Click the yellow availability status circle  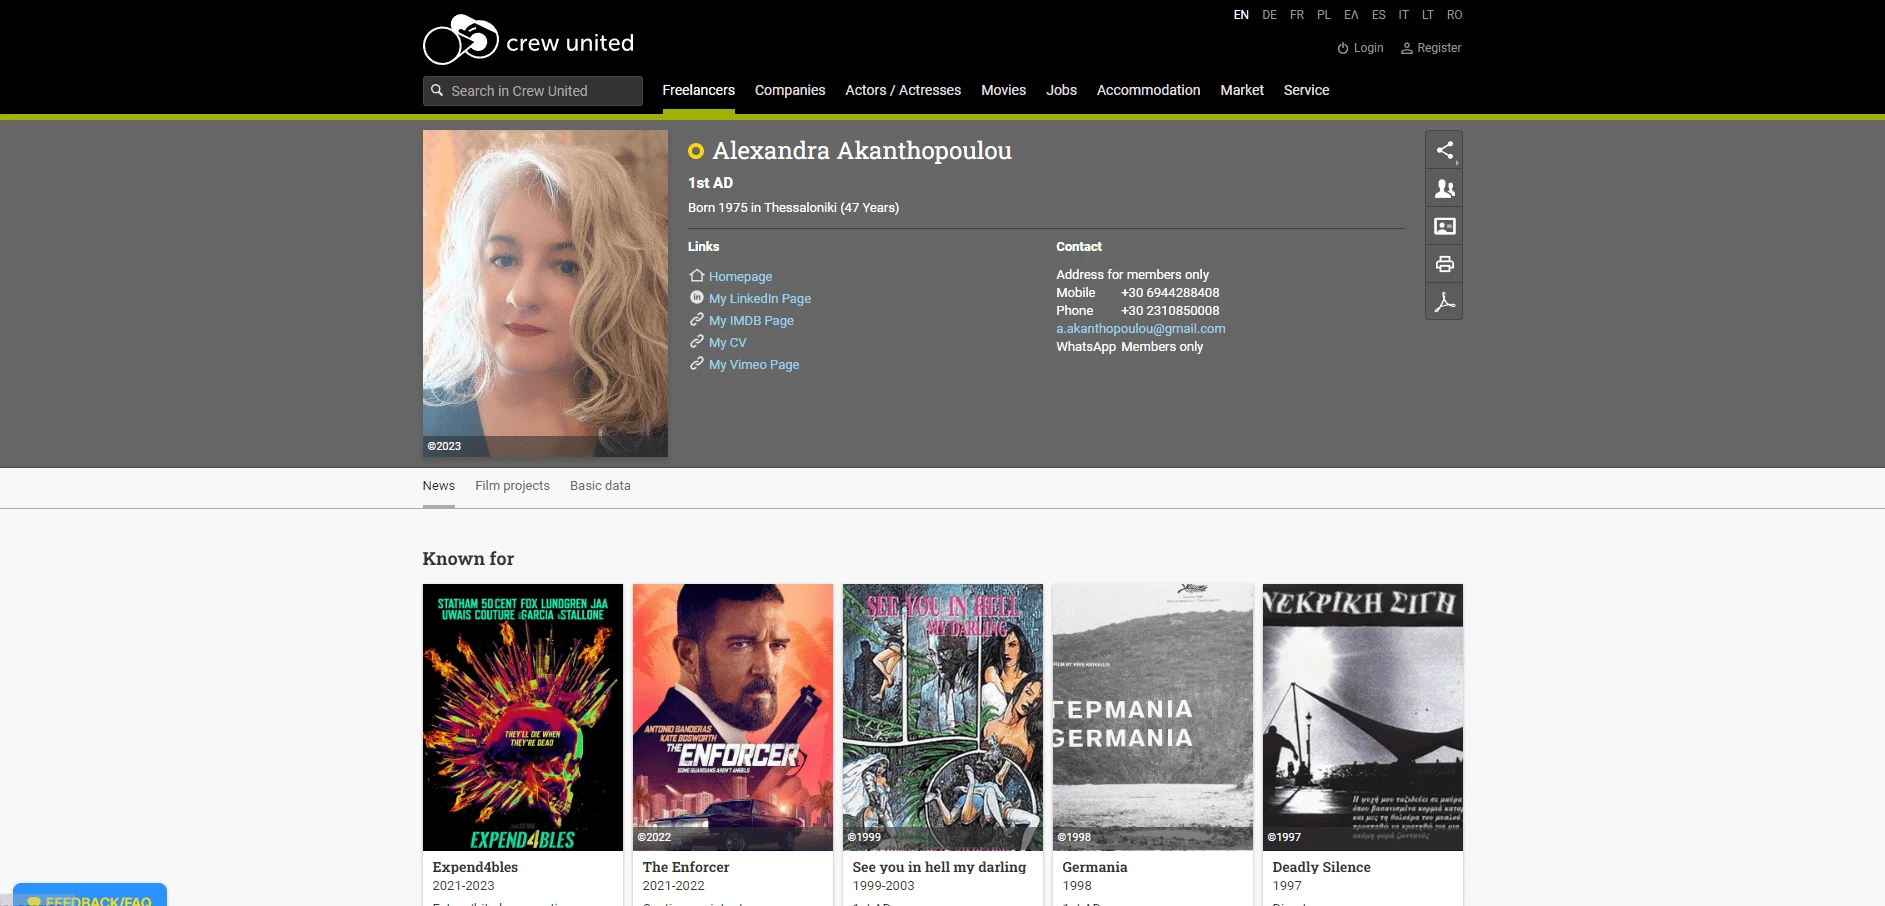(696, 151)
